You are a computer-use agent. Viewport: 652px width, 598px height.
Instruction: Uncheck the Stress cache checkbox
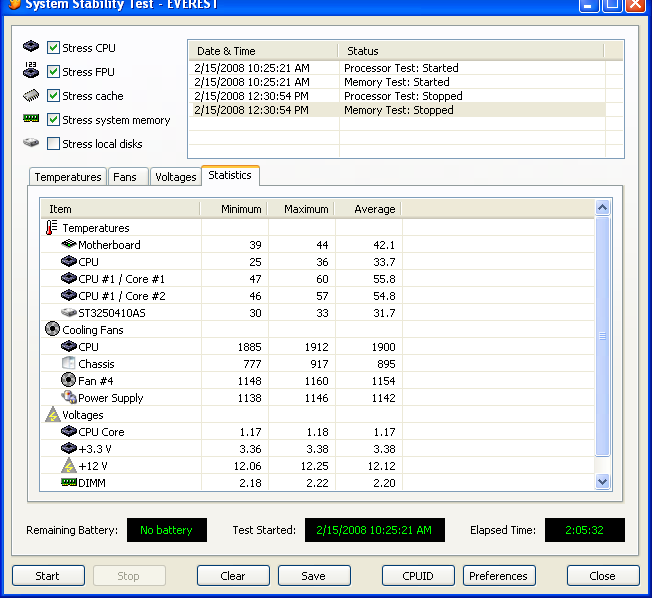tap(53, 96)
